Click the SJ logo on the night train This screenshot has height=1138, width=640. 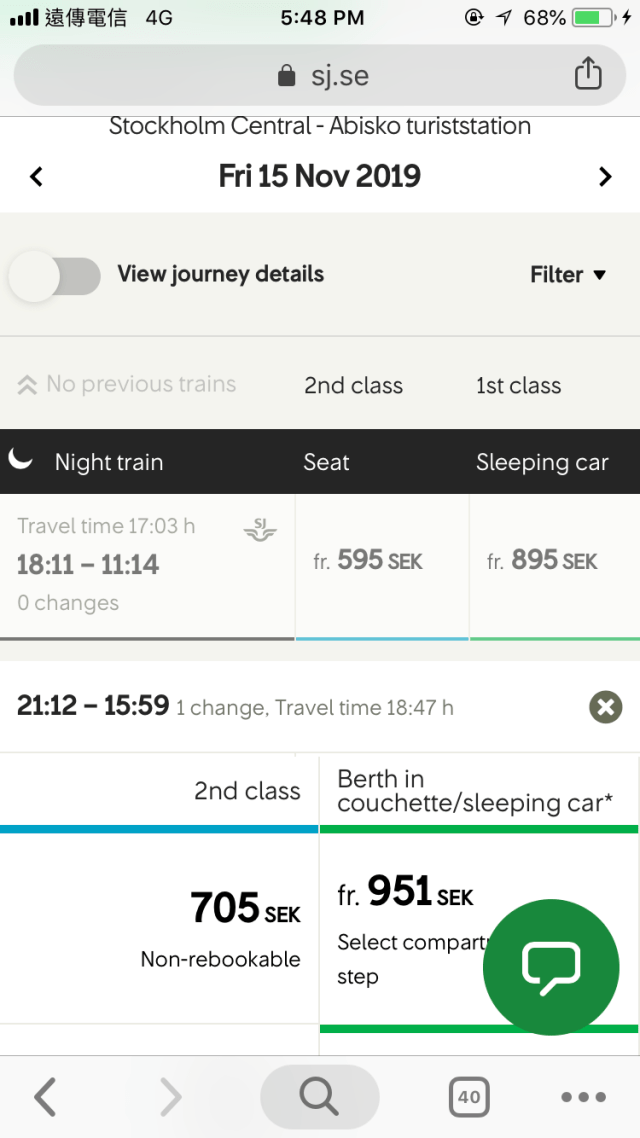260,529
